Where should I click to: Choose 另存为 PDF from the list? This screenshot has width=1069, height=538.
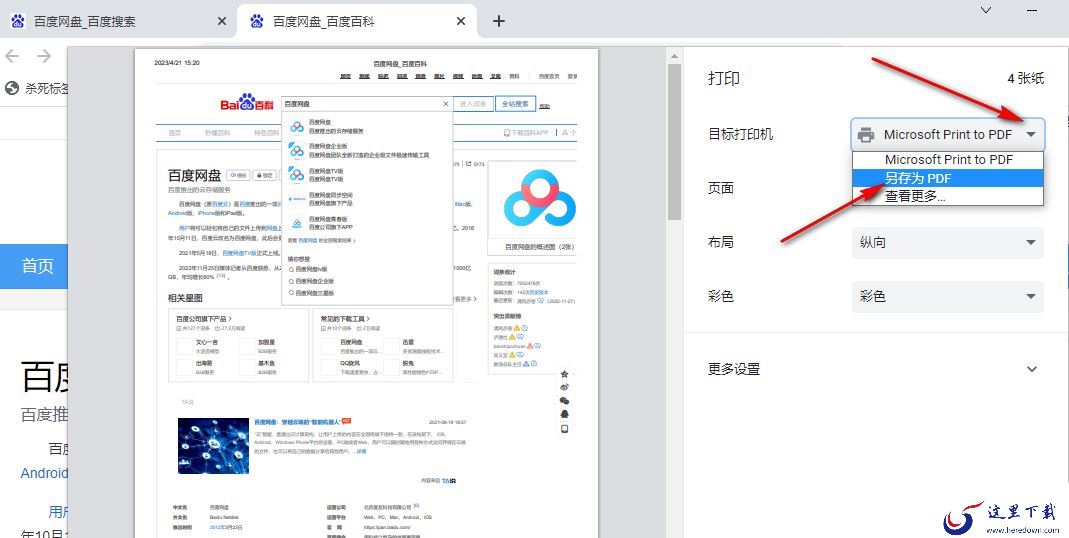click(x=948, y=178)
